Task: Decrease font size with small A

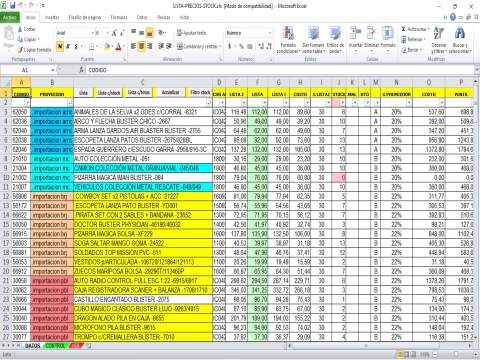Action: point(122,33)
